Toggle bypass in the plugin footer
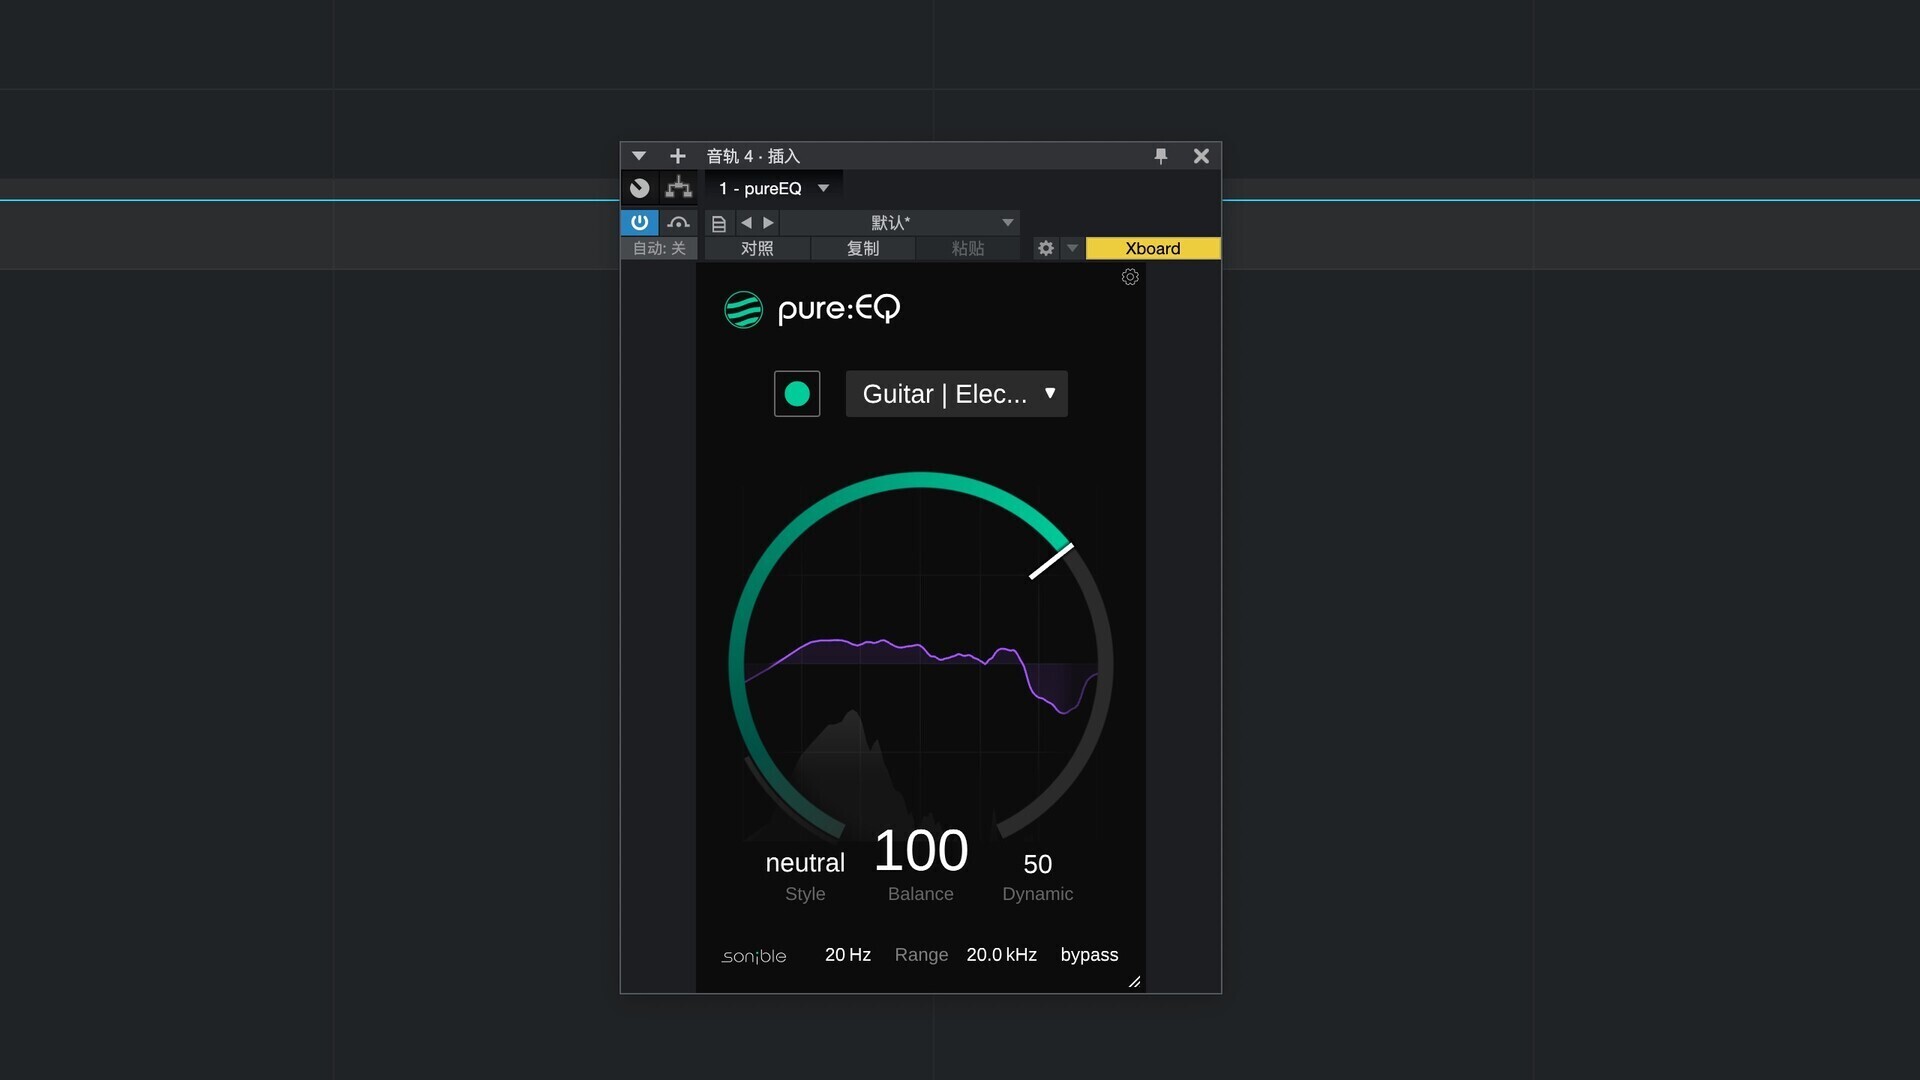Image resolution: width=1920 pixels, height=1080 pixels. (1089, 955)
